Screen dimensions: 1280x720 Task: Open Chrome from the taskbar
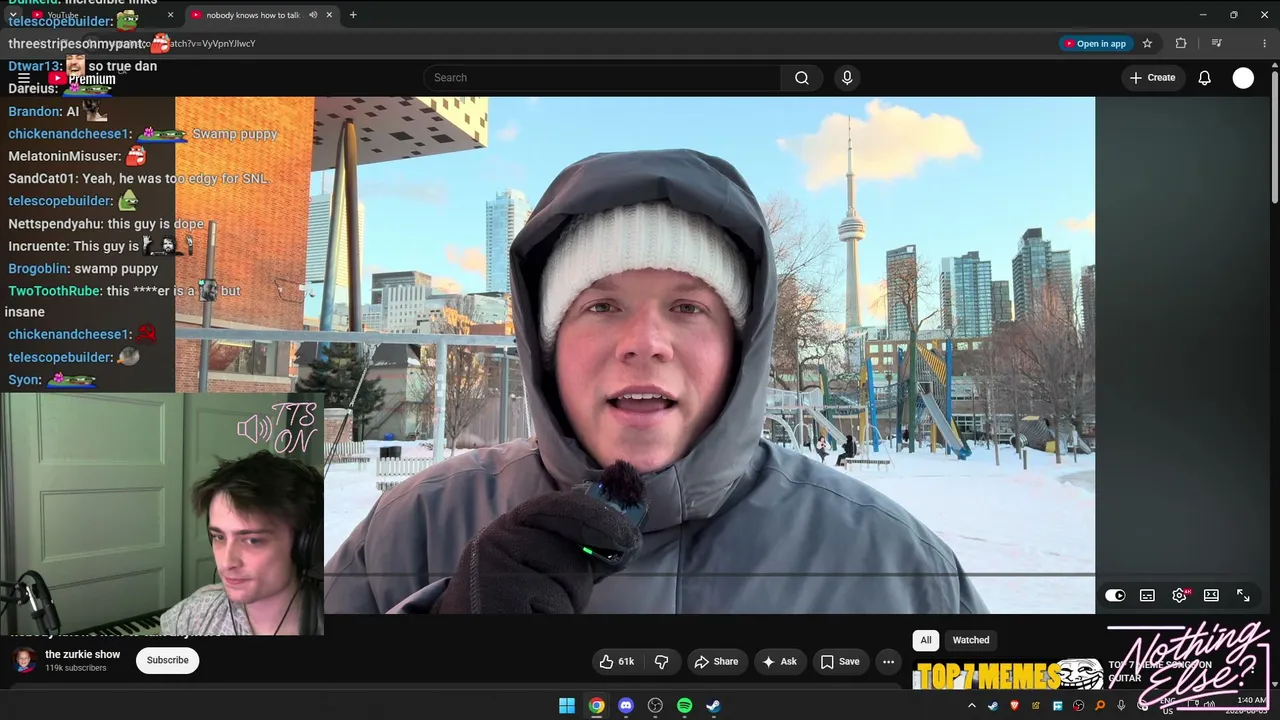coord(596,706)
